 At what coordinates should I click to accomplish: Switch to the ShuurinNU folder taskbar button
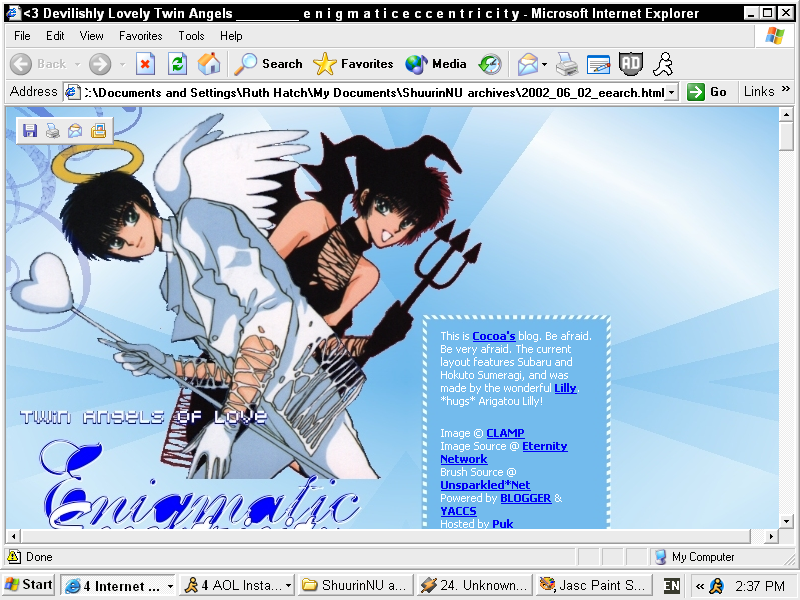pyautogui.click(x=356, y=586)
